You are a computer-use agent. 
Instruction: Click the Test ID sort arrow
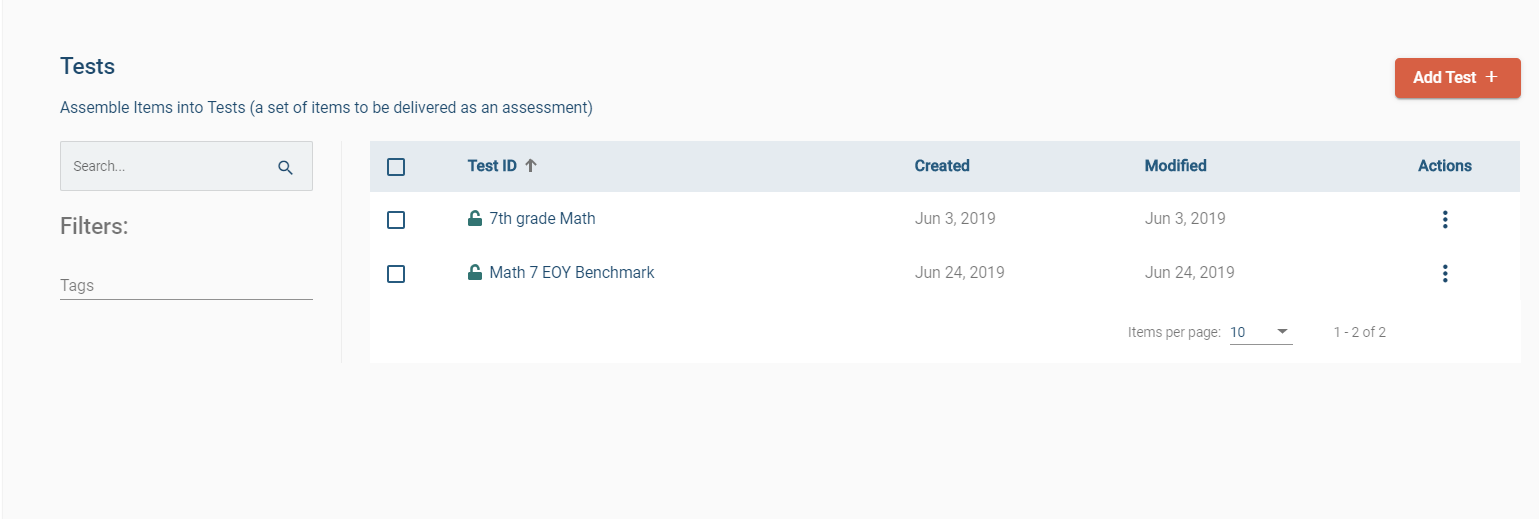coord(531,166)
